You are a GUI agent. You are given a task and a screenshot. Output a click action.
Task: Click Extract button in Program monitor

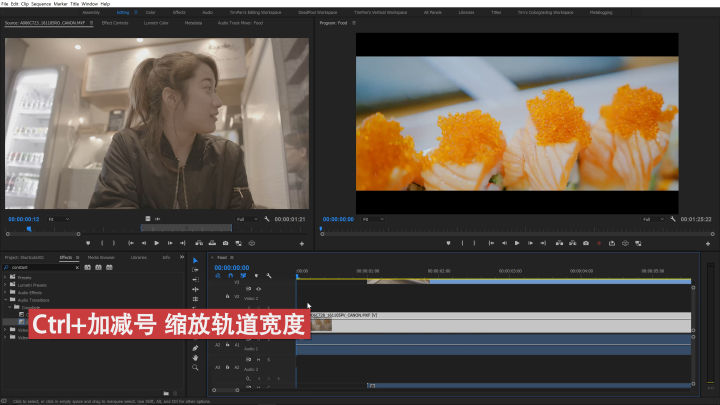[573, 243]
